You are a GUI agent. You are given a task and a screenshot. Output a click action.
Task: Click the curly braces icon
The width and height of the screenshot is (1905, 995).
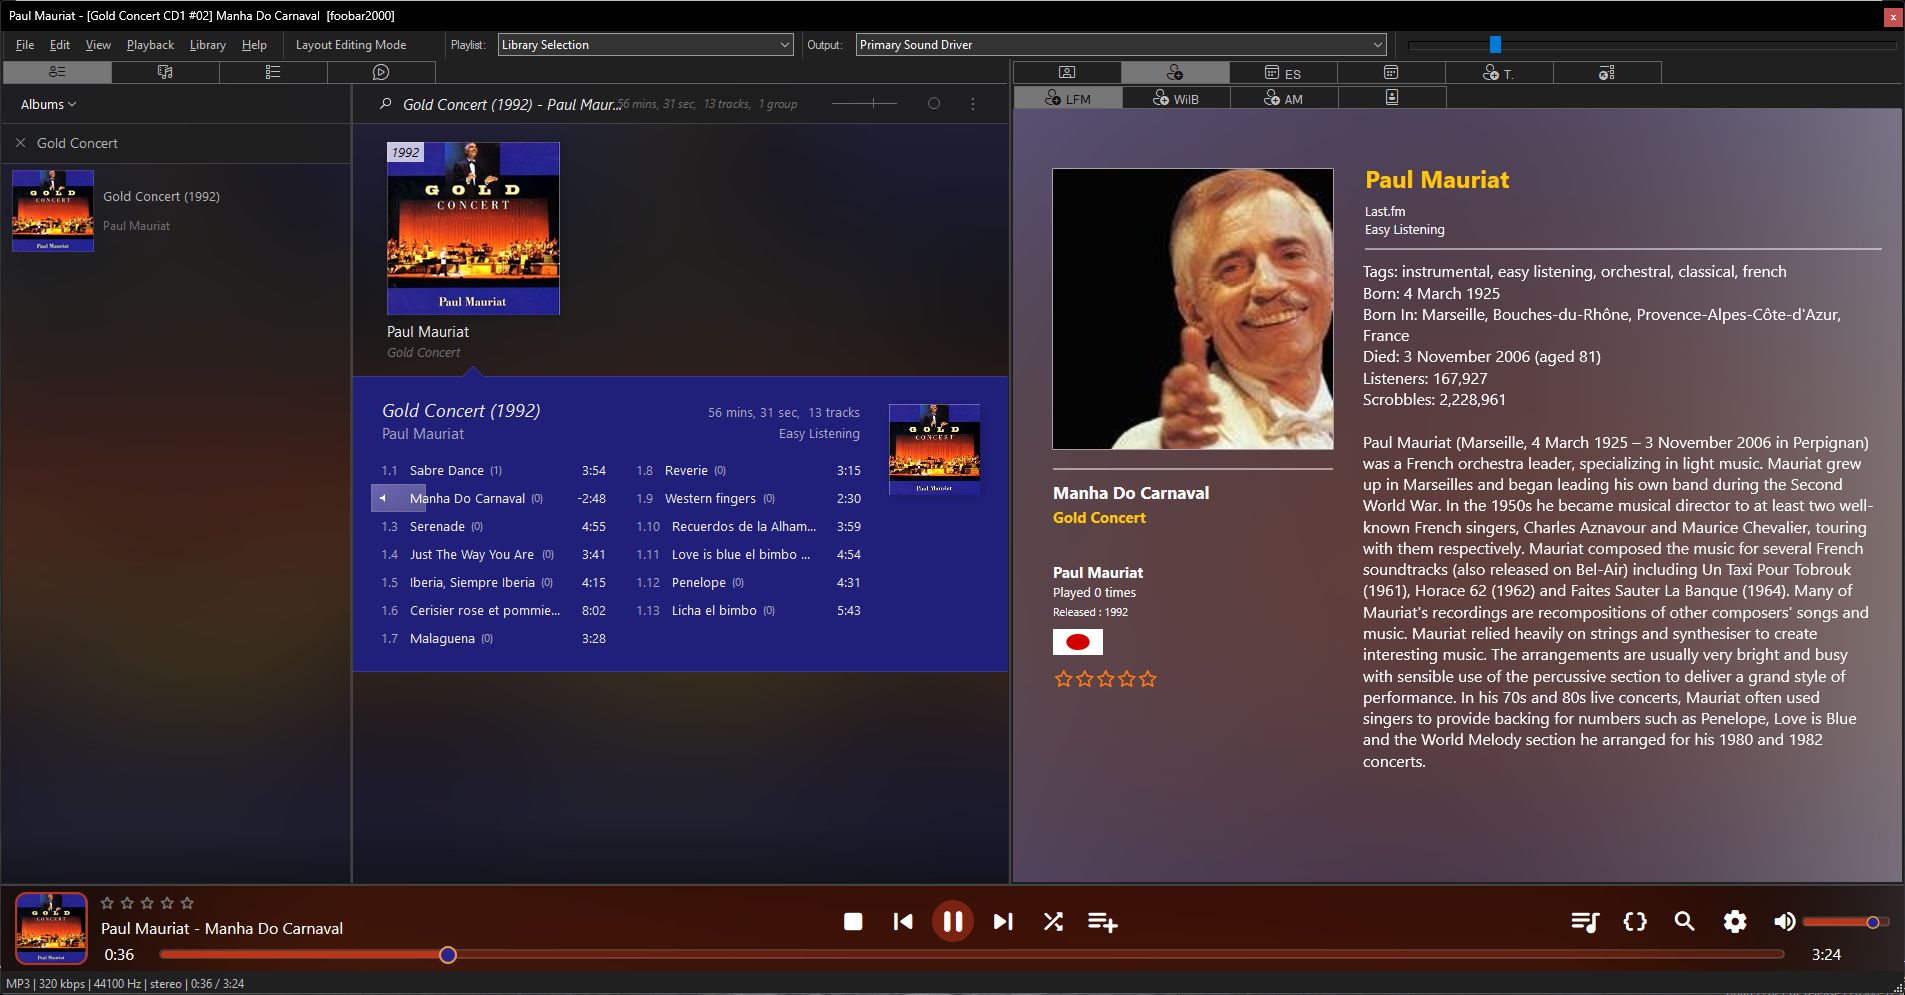coord(1635,921)
